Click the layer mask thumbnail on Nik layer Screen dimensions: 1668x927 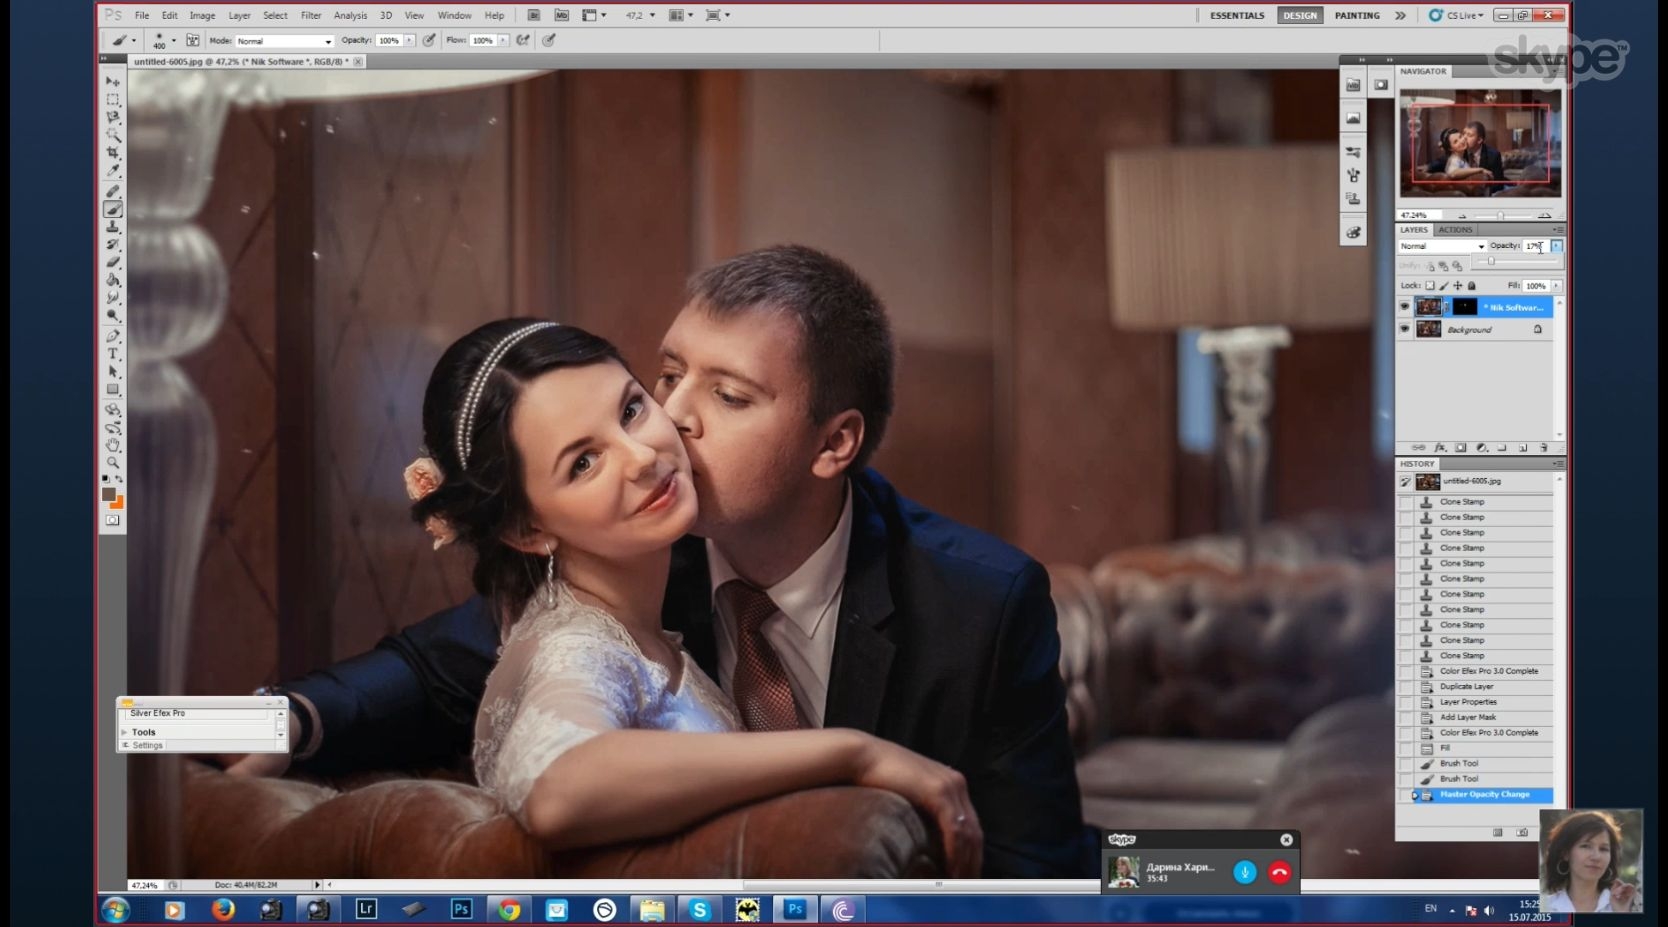point(1465,307)
